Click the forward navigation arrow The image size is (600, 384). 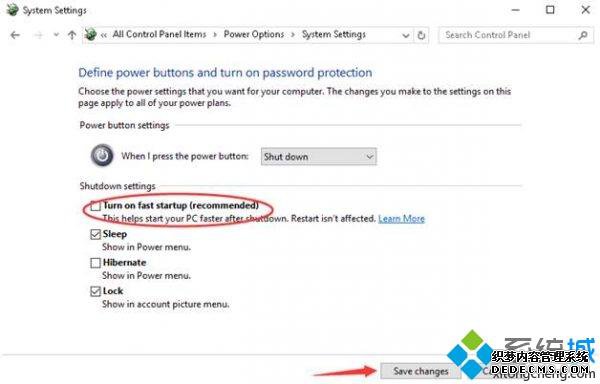pos(38,35)
